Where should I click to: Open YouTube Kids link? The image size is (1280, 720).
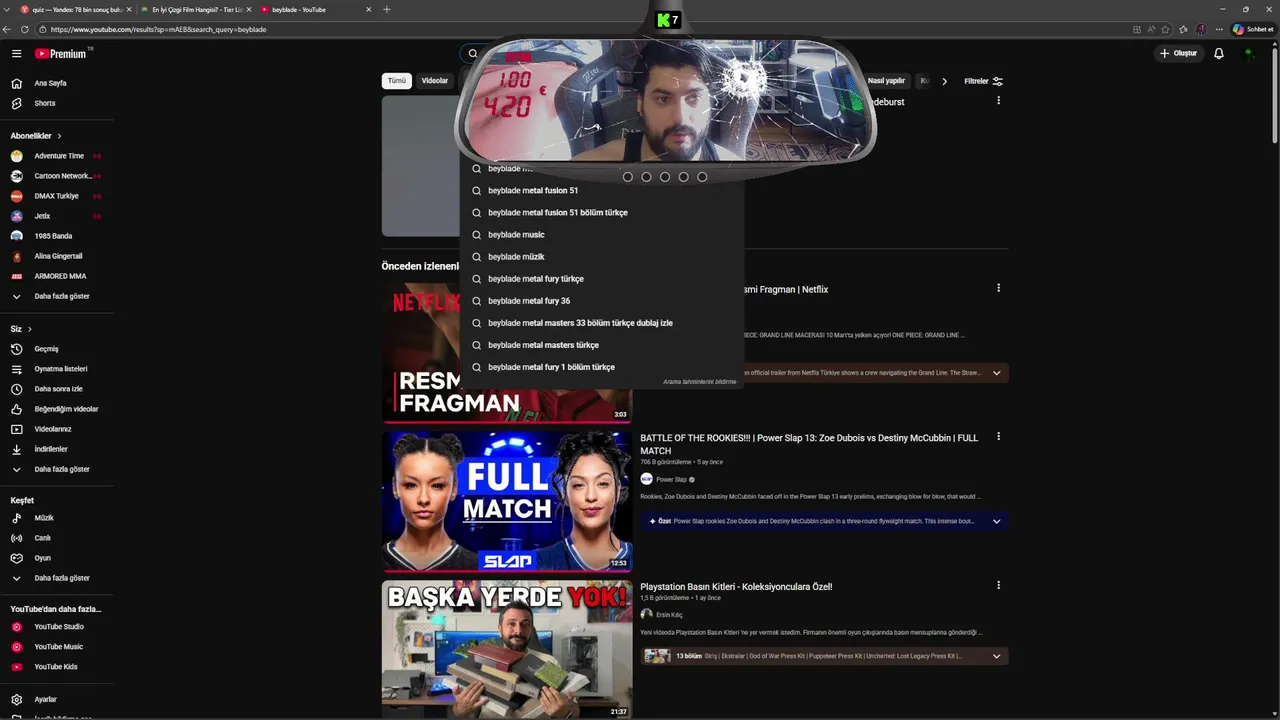point(57,667)
